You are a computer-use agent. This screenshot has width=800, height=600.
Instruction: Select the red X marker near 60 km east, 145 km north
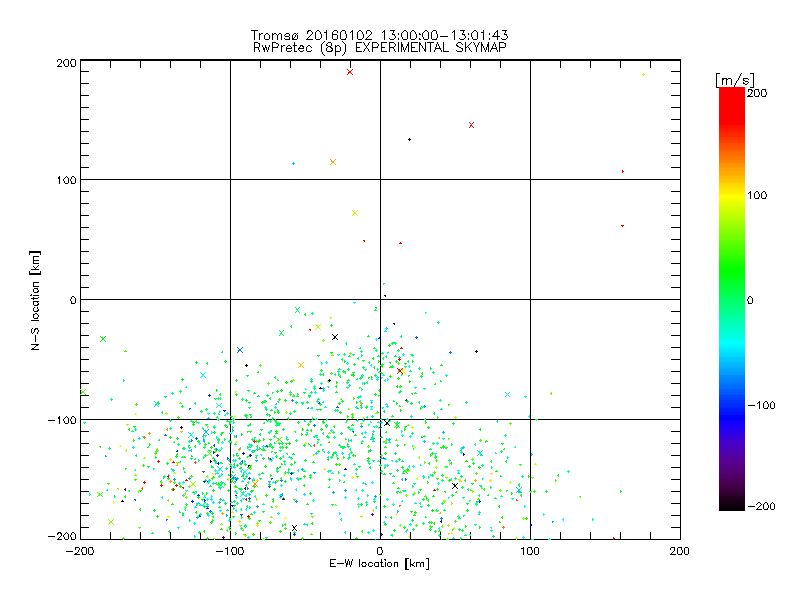coord(471,125)
